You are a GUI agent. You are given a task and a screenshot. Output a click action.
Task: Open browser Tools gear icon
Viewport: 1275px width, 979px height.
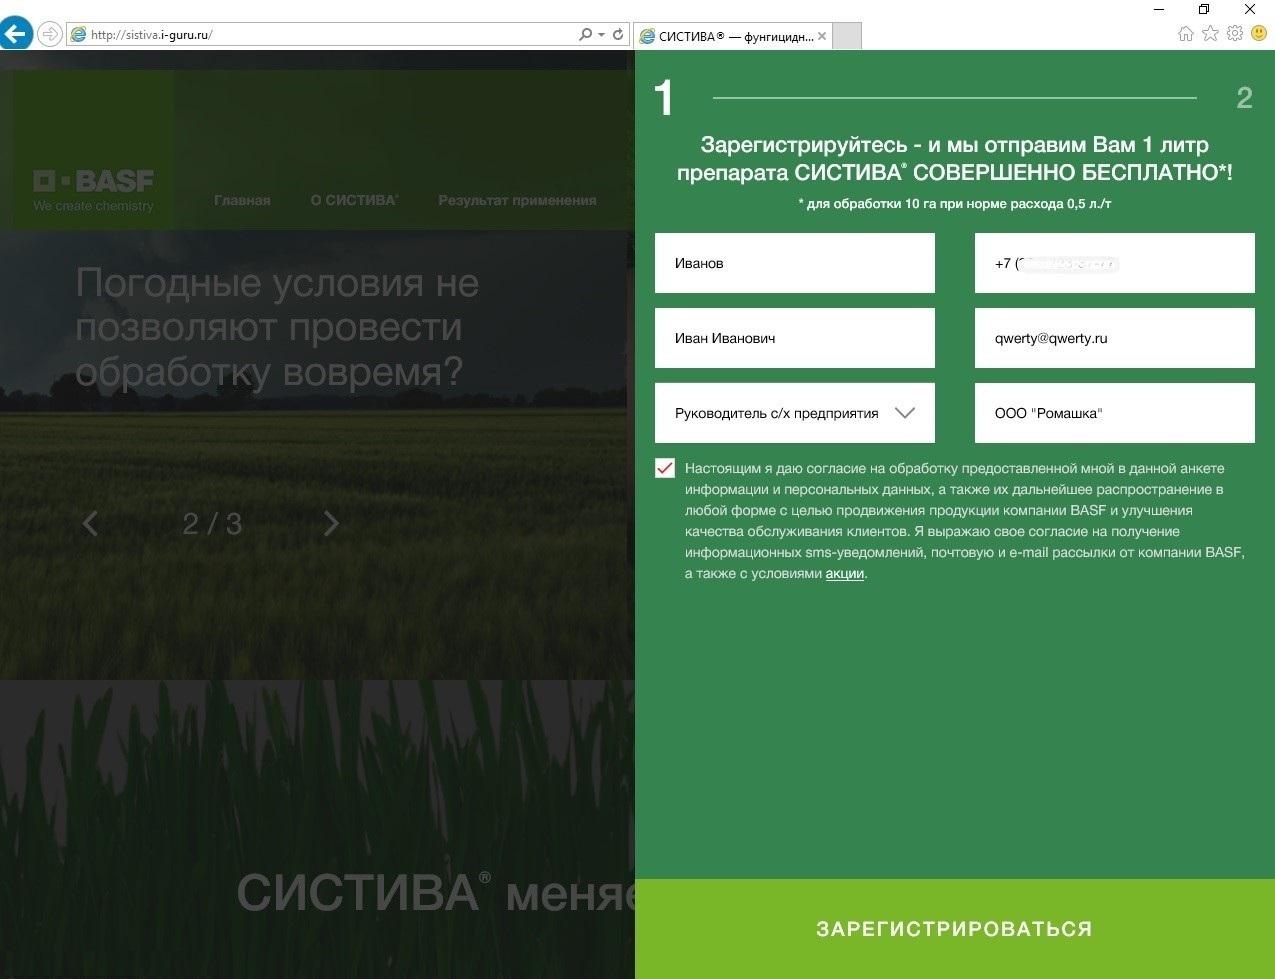tap(1235, 34)
